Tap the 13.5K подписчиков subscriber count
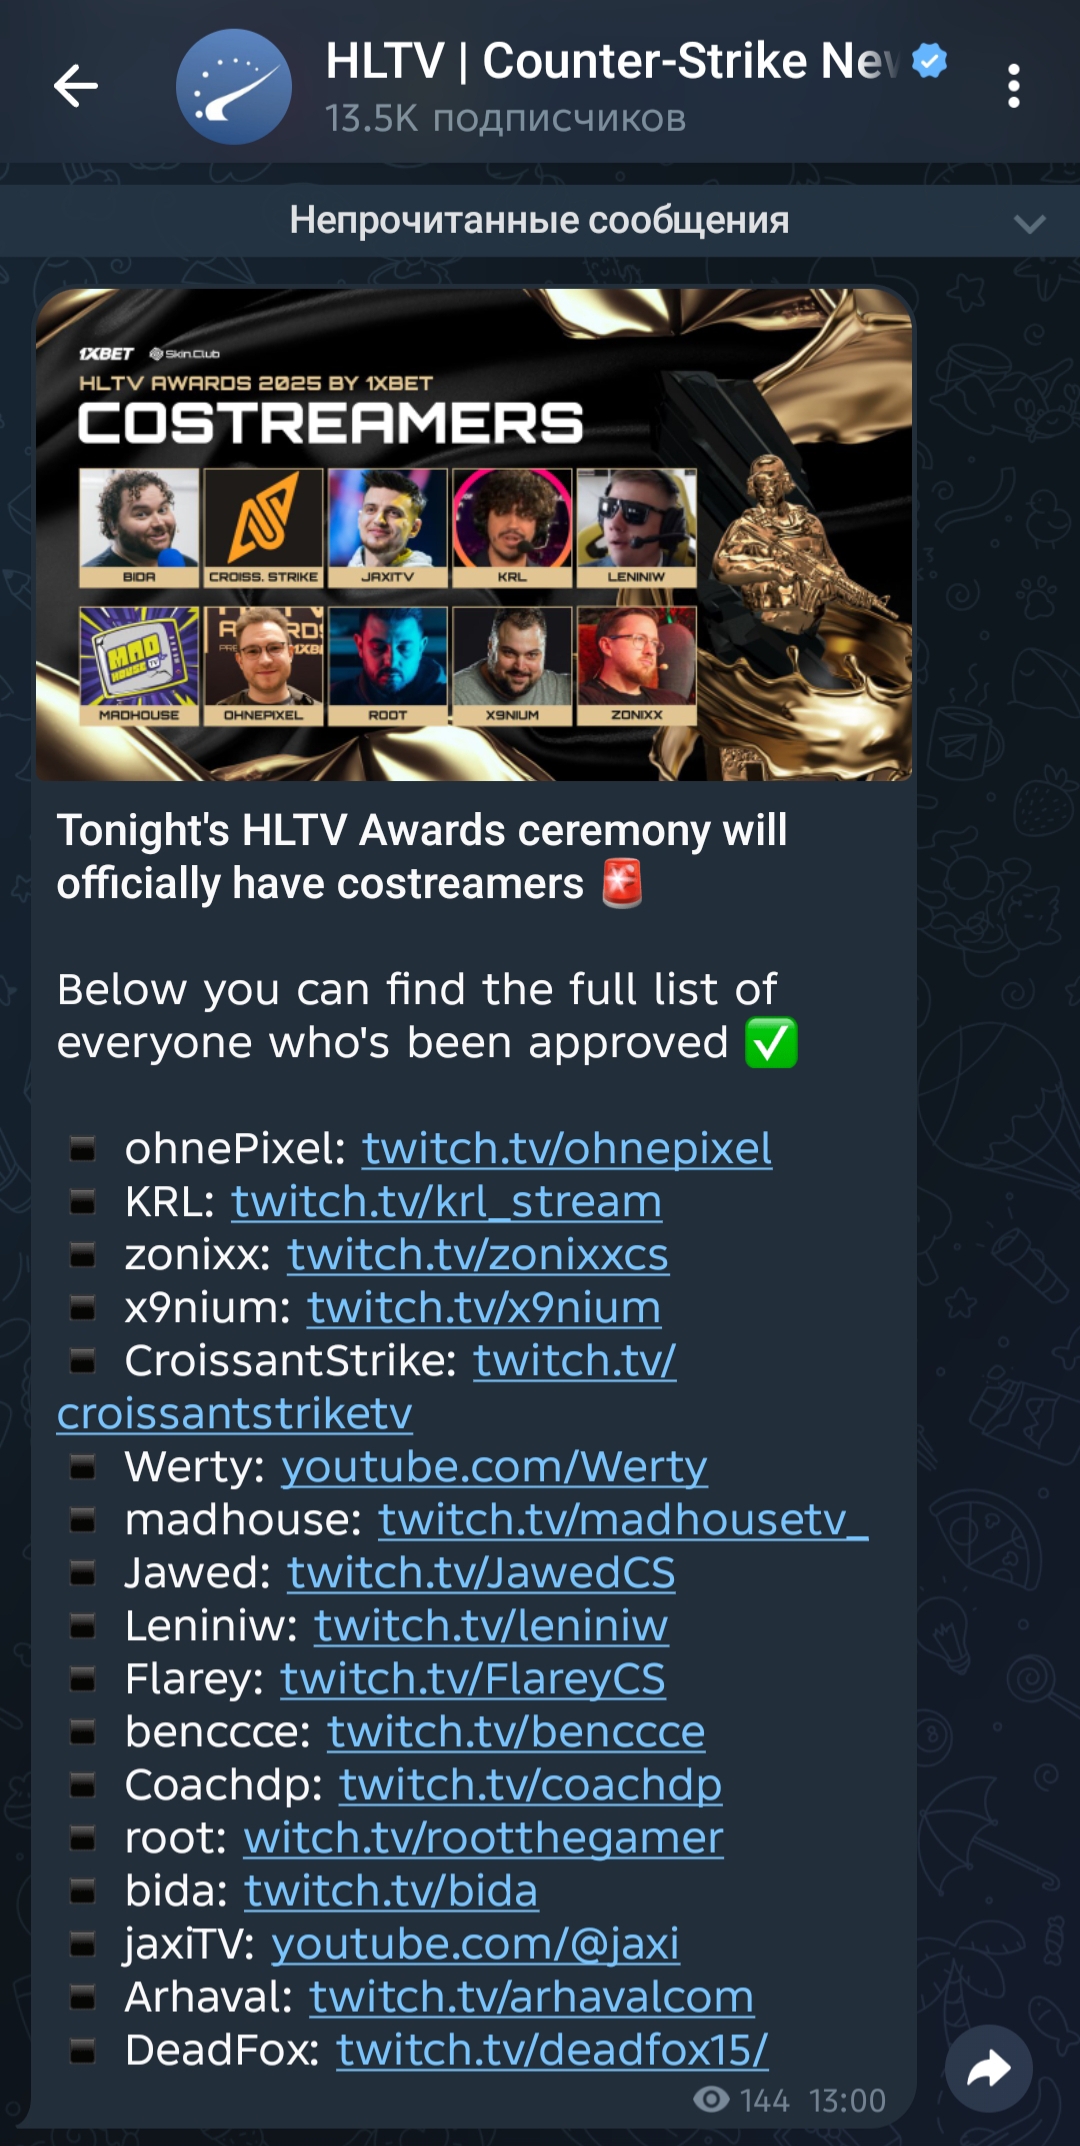Image resolution: width=1080 pixels, height=2146 pixels. [x=505, y=119]
